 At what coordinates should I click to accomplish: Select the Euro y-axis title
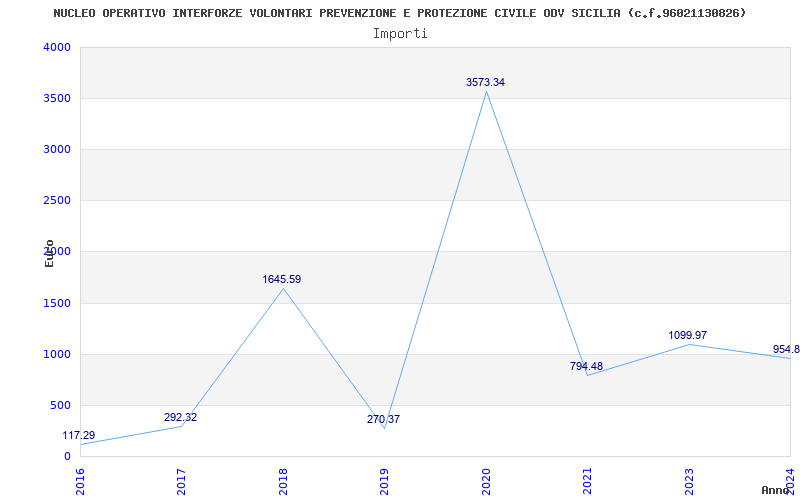pyautogui.click(x=49, y=253)
